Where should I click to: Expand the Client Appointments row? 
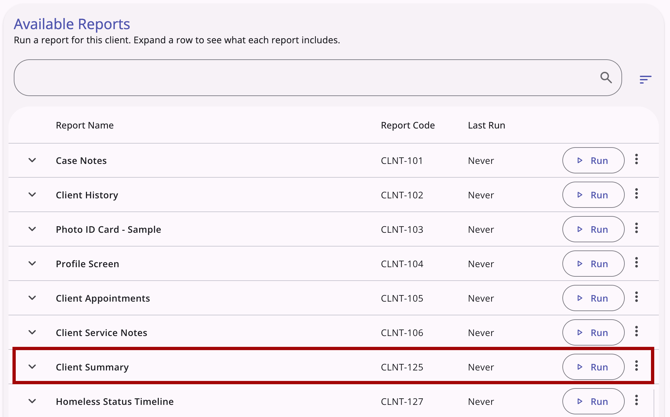pos(32,298)
